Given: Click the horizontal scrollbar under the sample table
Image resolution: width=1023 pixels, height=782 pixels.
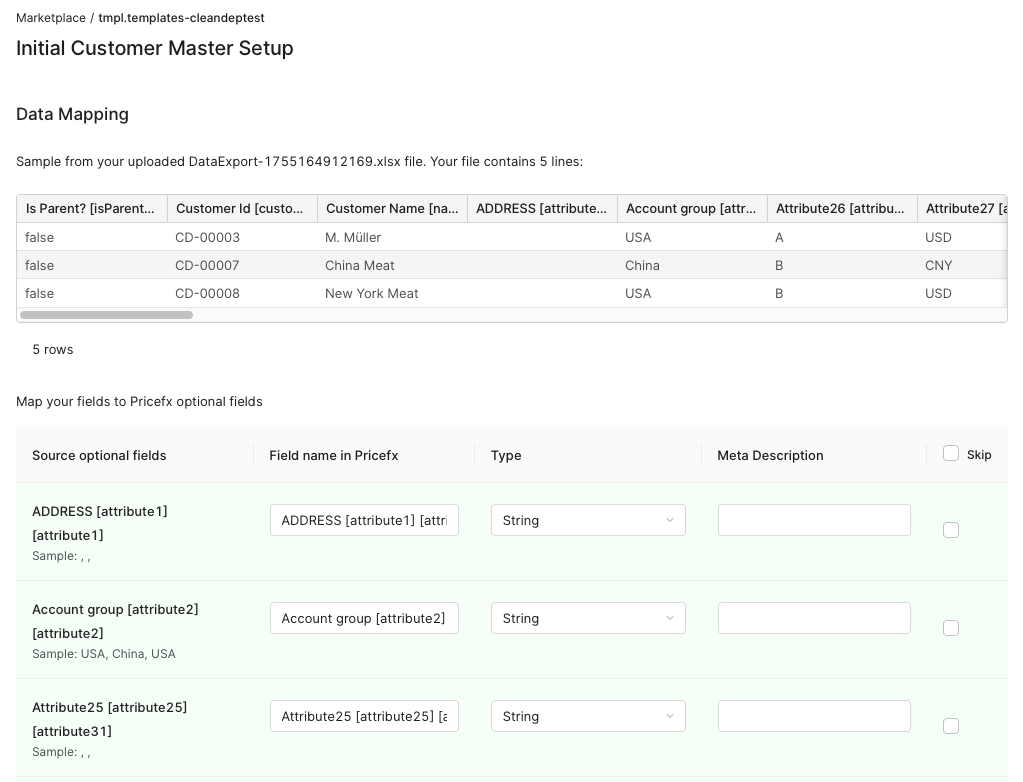Looking at the screenshot, I should pos(106,315).
